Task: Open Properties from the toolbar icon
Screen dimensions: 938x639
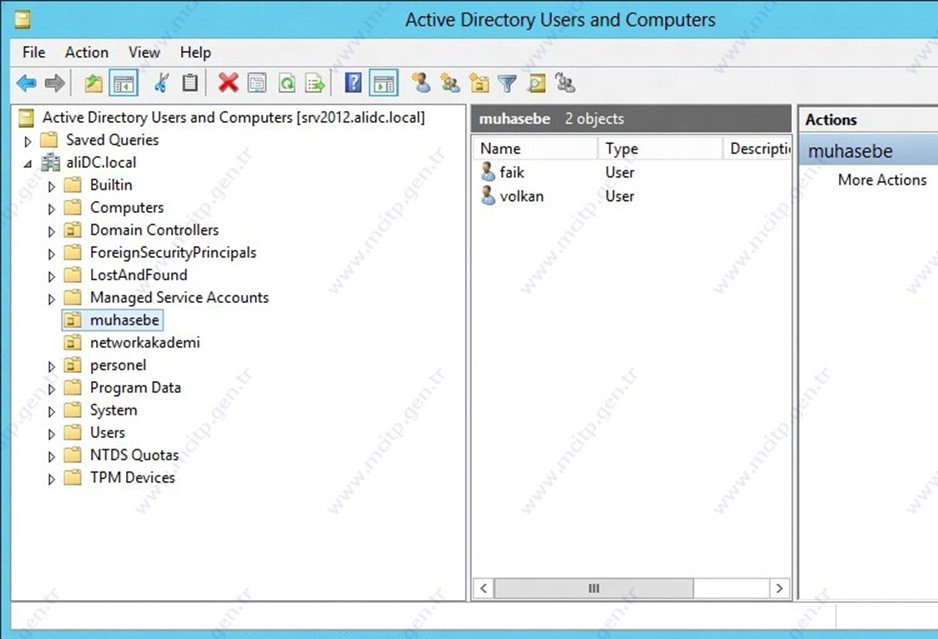Action: click(257, 83)
